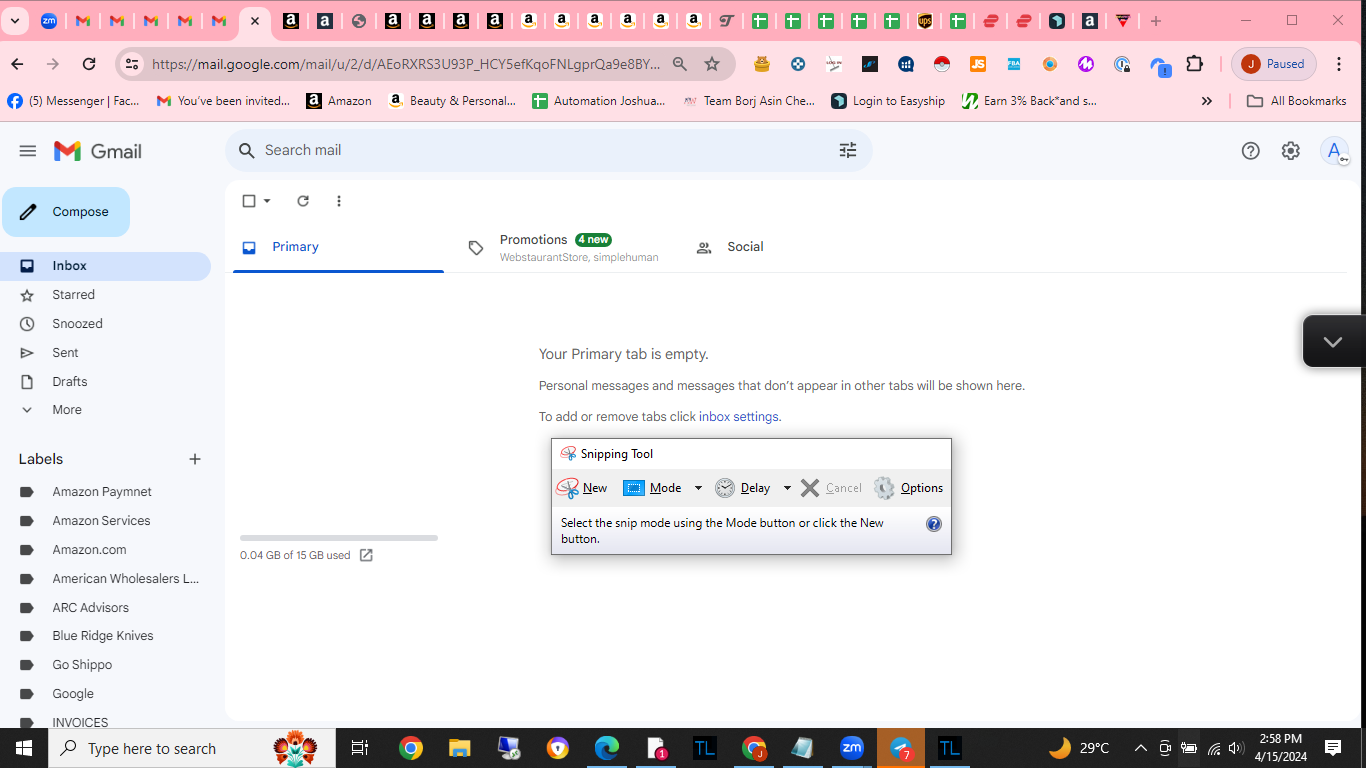Open the select dropdown arrow beside checkbox
The height and width of the screenshot is (768, 1366).
(x=267, y=201)
